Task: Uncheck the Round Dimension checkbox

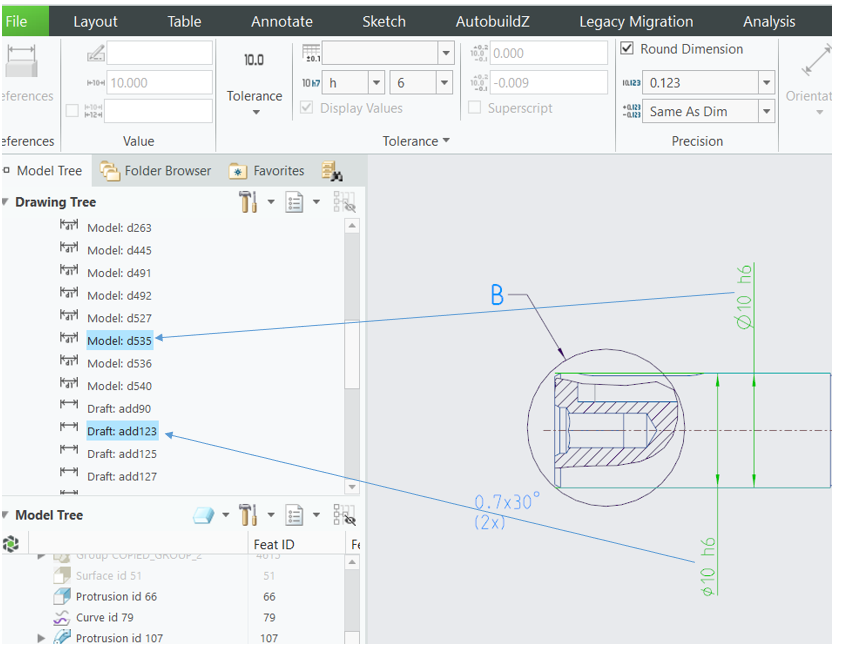Action: 628,49
